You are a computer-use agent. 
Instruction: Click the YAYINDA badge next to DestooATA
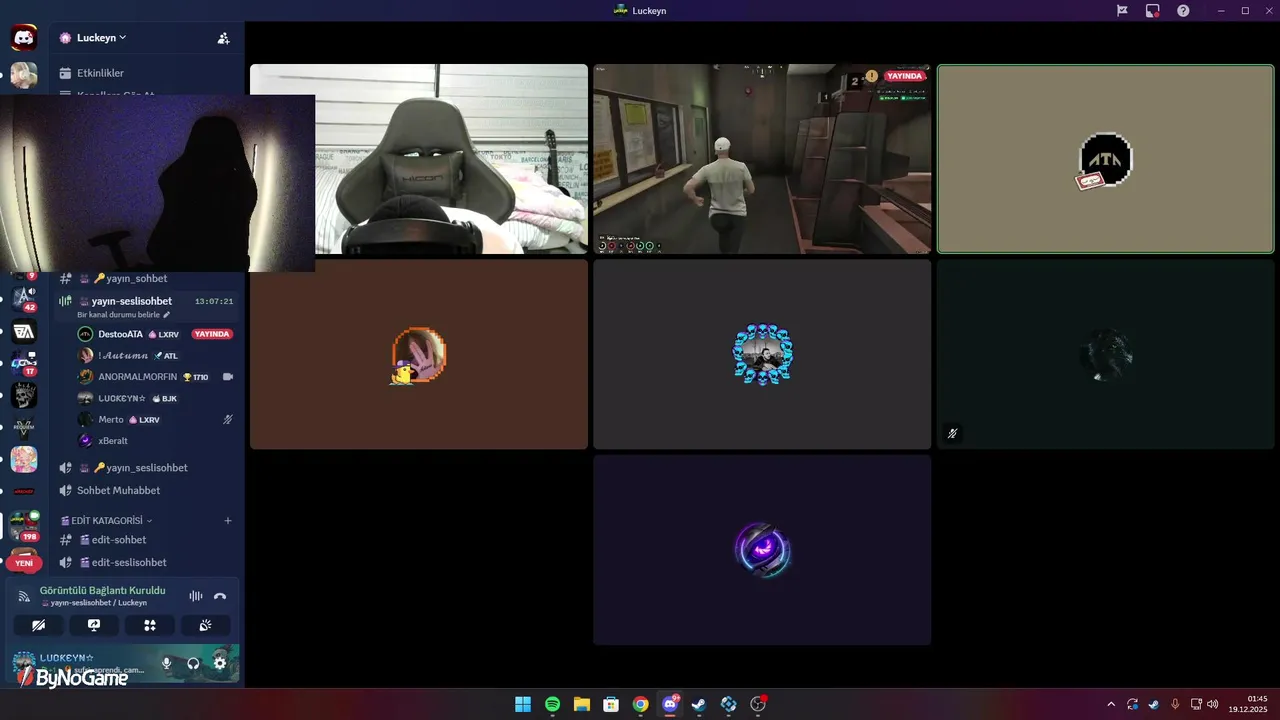point(212,334)
